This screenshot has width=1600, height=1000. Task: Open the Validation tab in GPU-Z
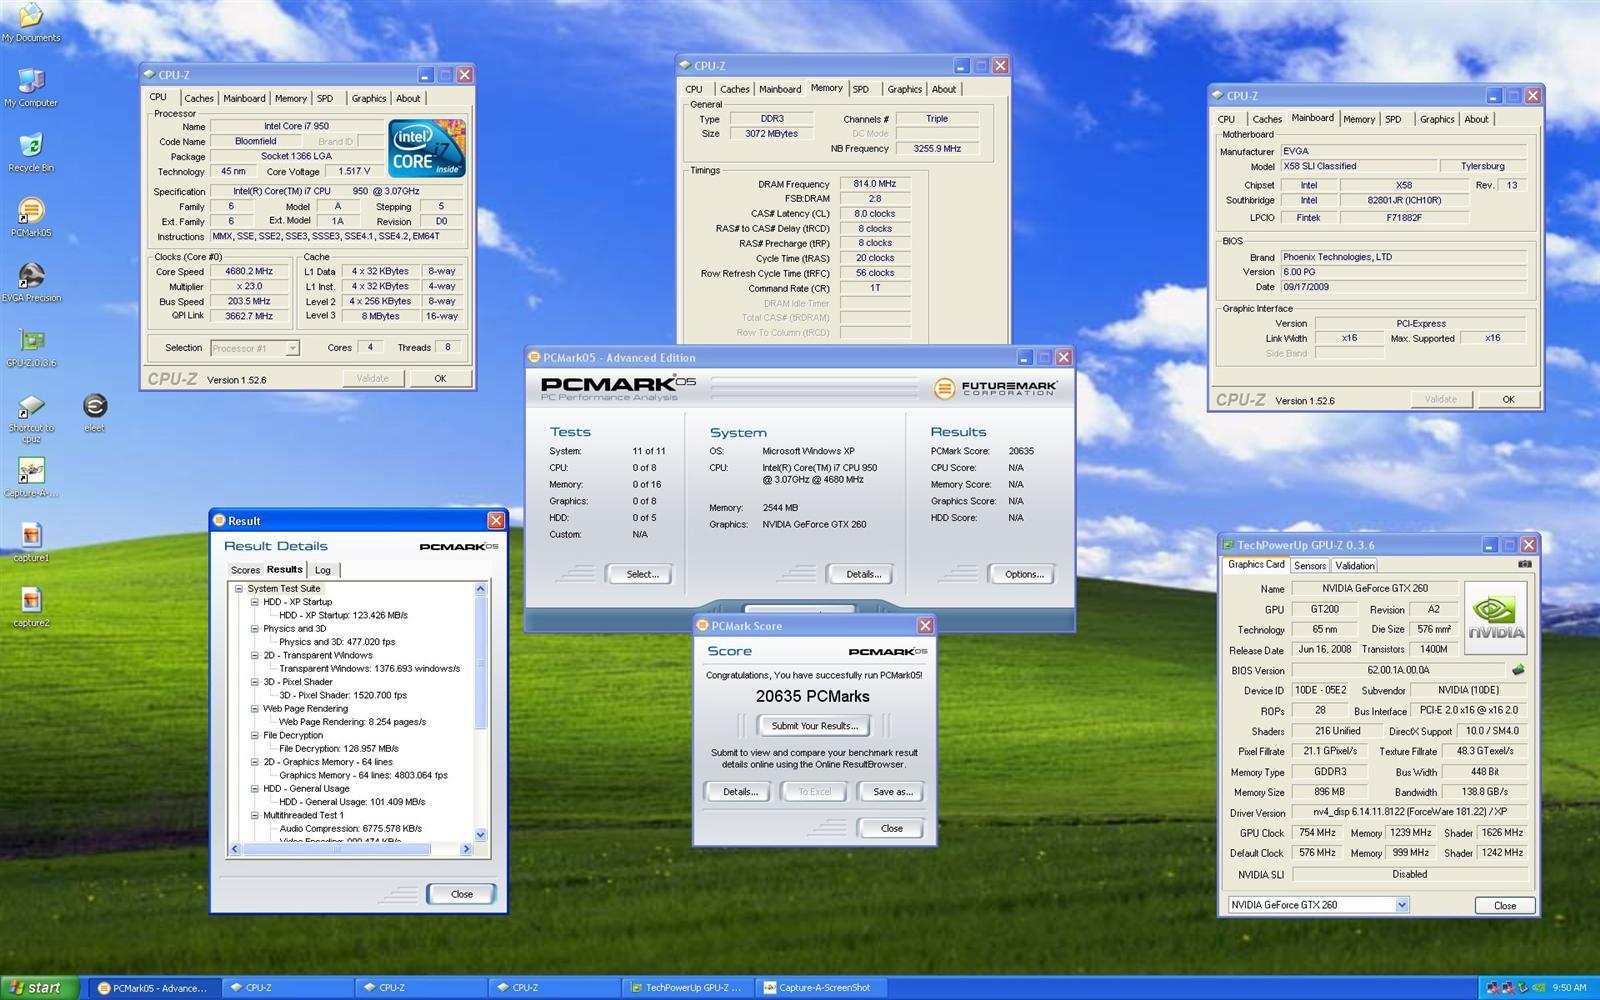[x=1355, y=566]
